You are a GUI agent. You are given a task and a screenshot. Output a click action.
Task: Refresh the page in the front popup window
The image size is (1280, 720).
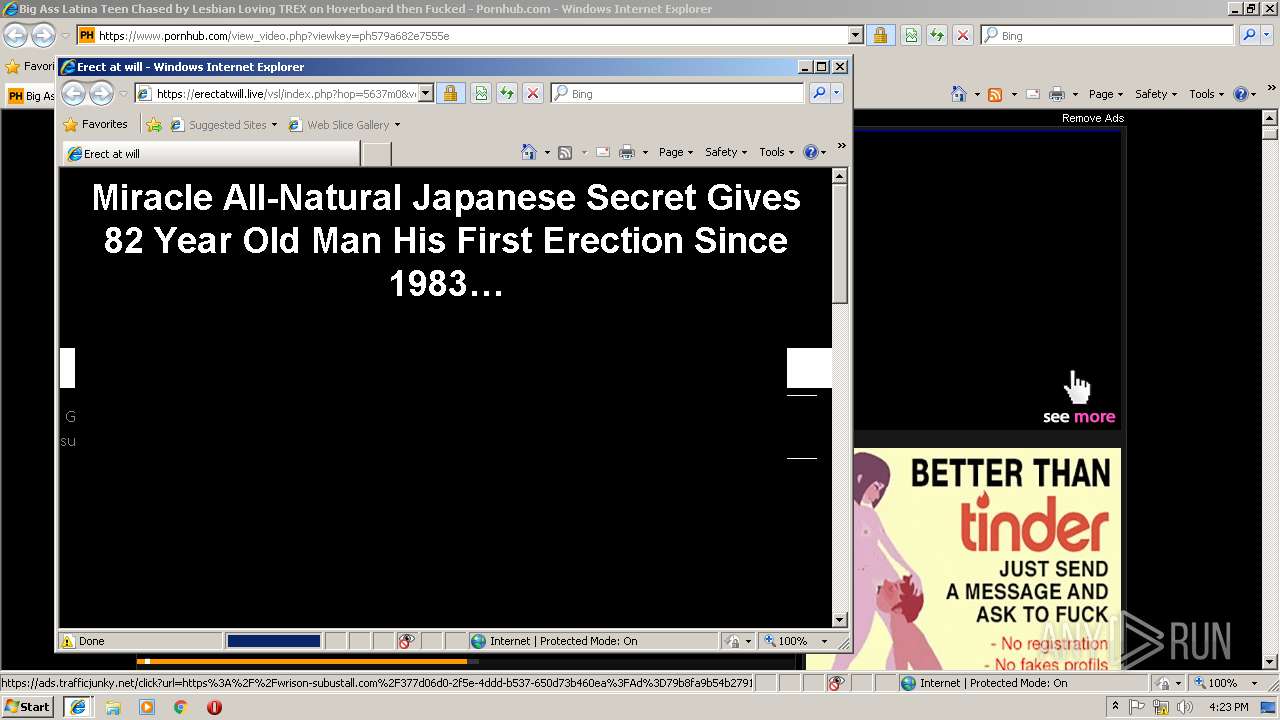point(507,94)
